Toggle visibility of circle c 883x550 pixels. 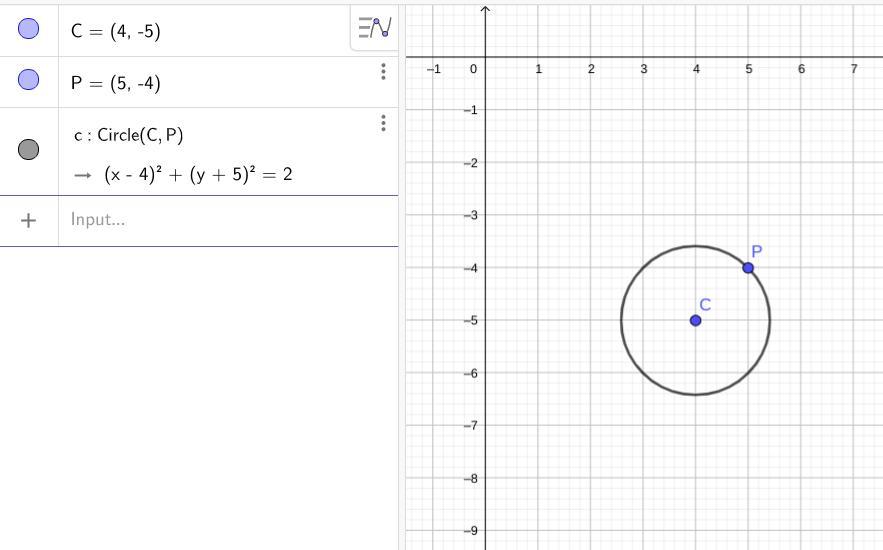(28, 149)
